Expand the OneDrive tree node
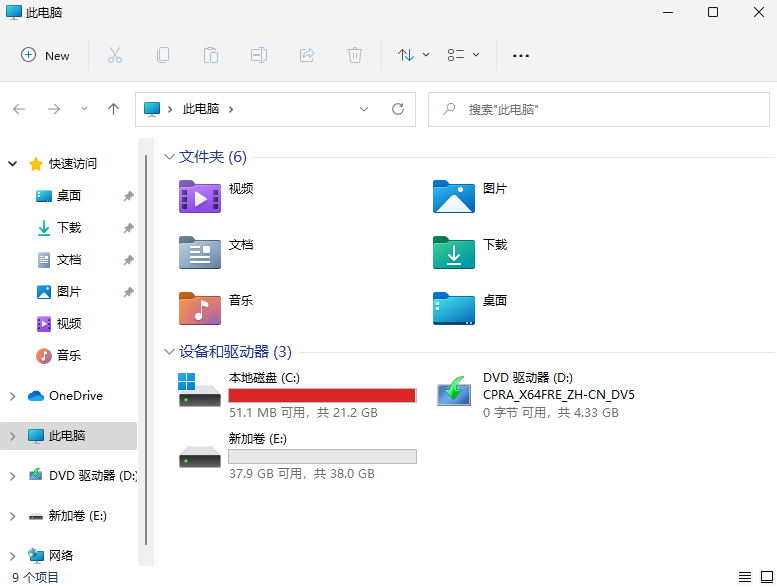Screen dimensions: 777x587 (x=12, y=396)
